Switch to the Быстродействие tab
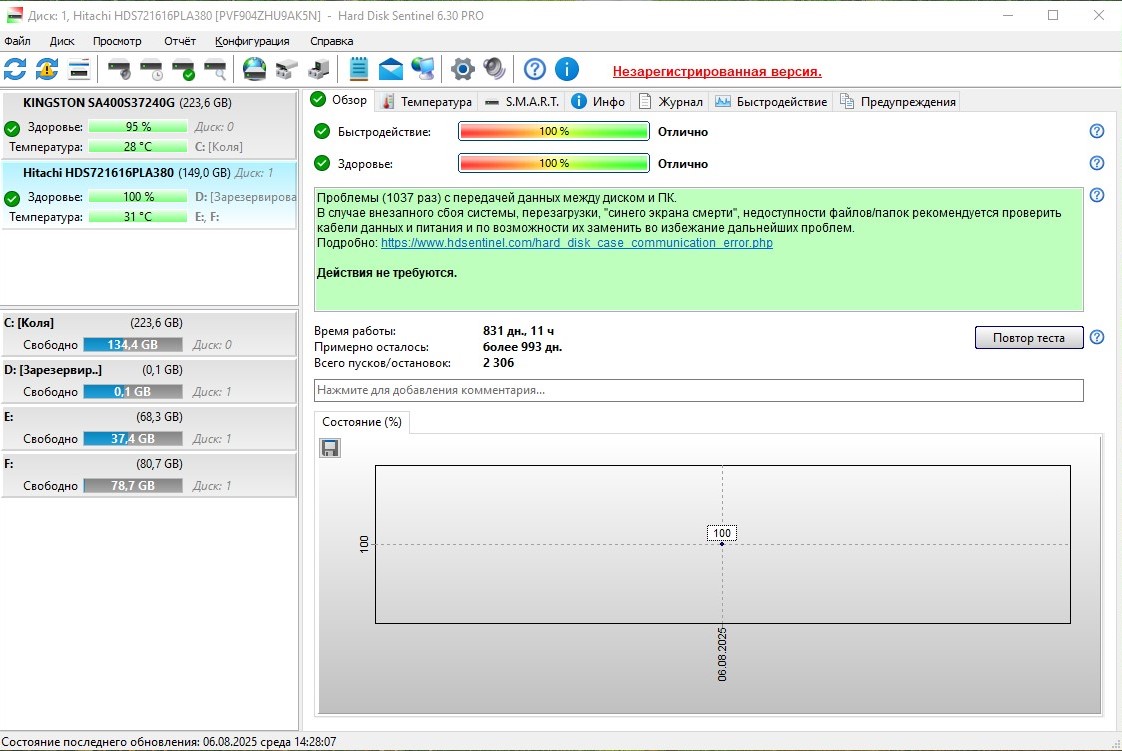Screen dimensions: 1122x751 click(x=771, y=102)
